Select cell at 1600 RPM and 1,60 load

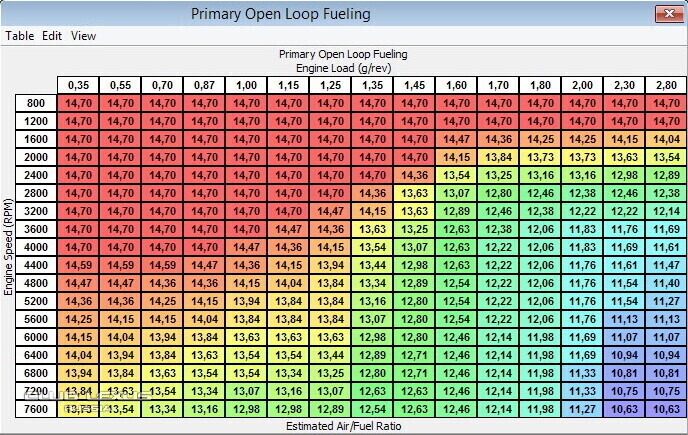tap(455, 139)
